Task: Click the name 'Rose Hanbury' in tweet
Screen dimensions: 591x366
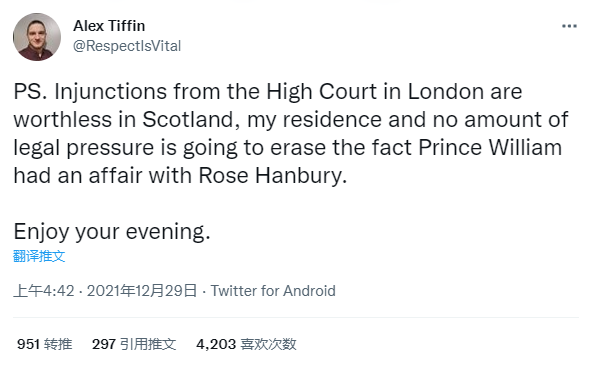Action: [x=273, y=176]
